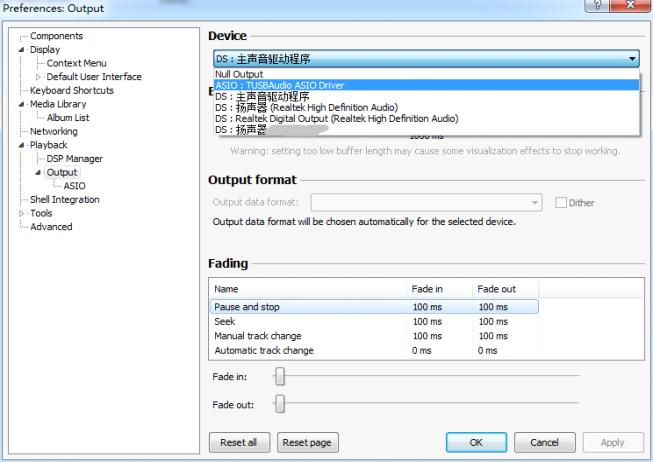
Task: Click the Fade out slider handle
Action: [x=280, y=404]
